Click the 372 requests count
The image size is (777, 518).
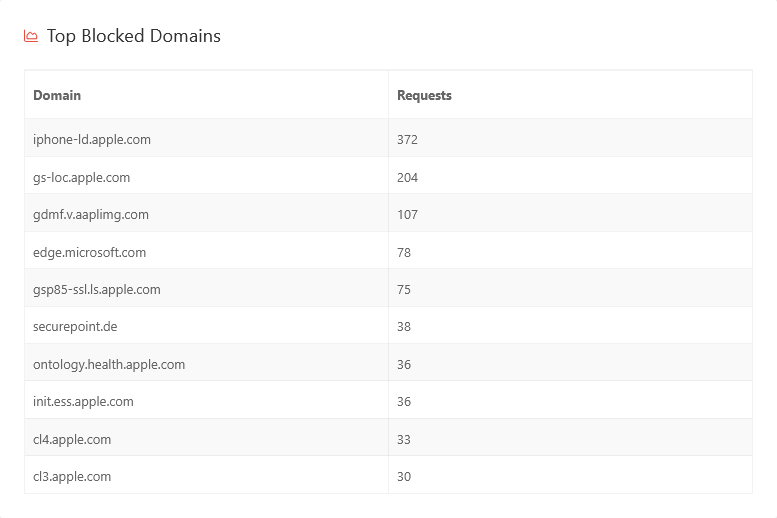coord(407,140)
